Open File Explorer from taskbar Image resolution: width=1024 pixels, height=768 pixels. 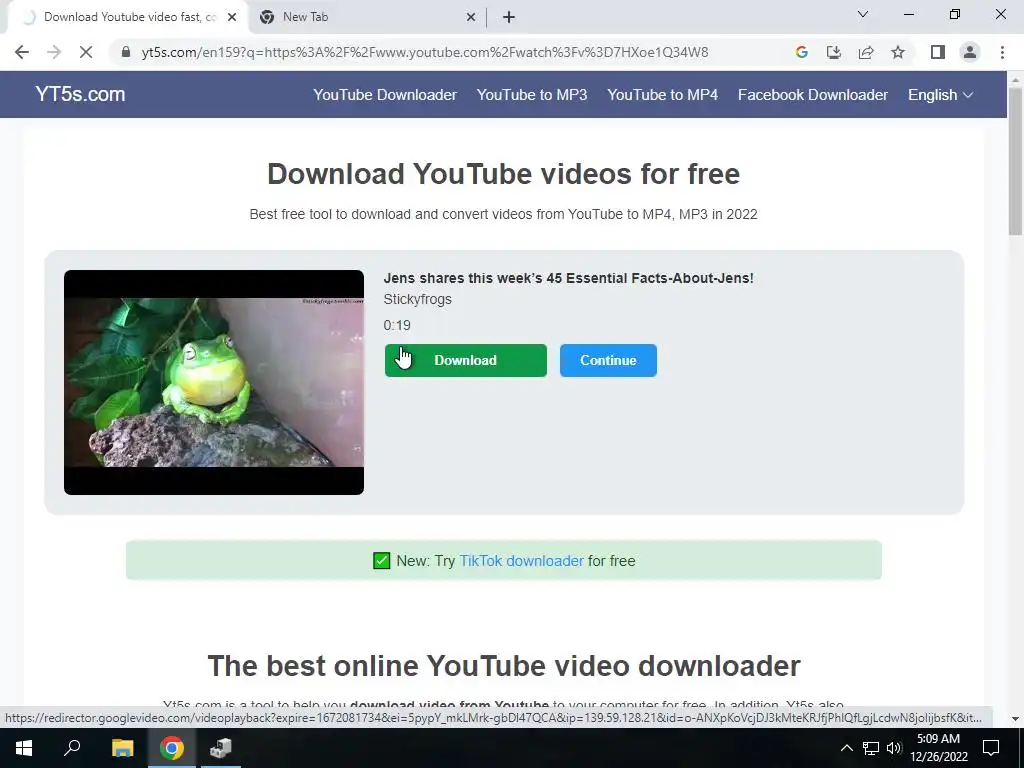click(122, 748)
